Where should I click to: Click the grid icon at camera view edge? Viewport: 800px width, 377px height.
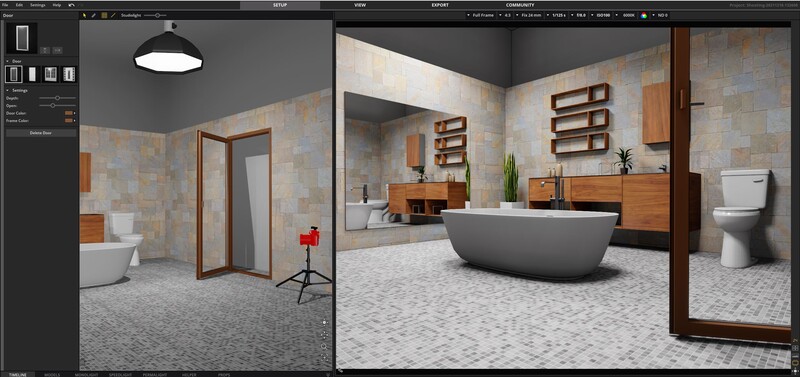(x=796, y=347)
